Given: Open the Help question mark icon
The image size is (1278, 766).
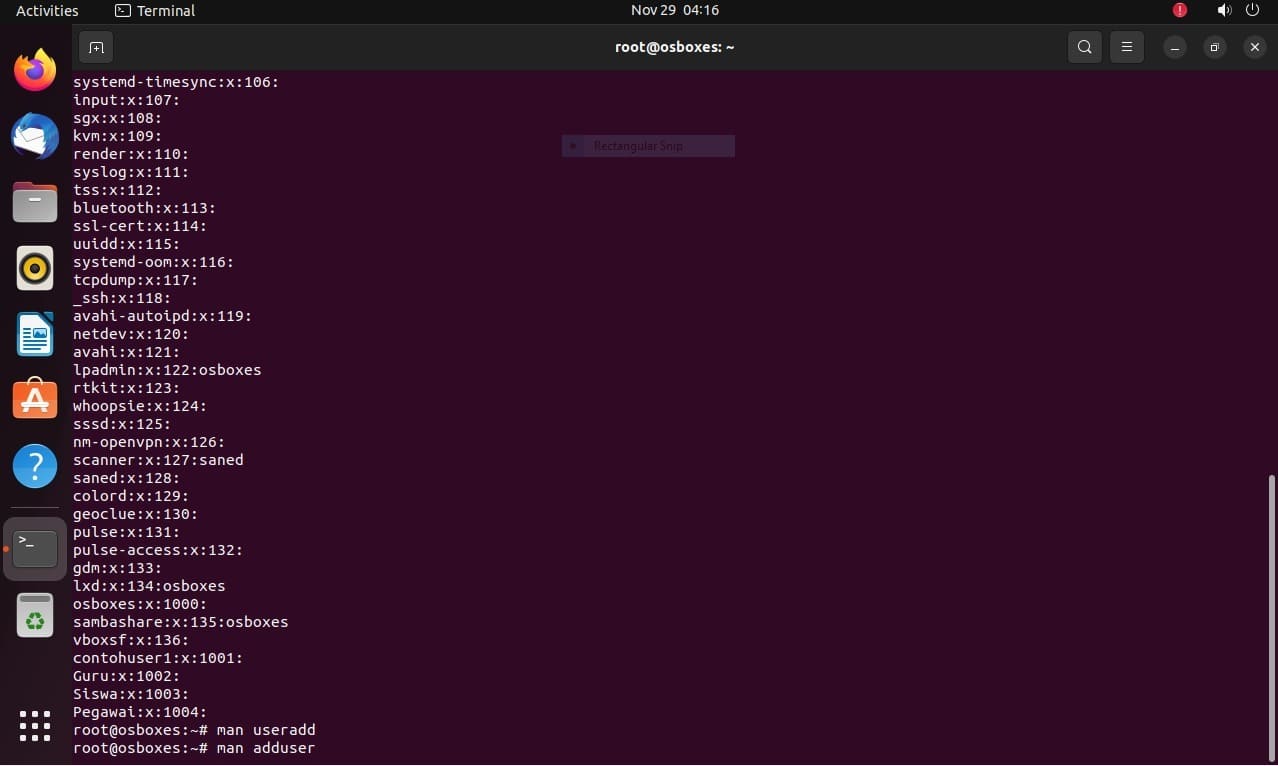Looking at the screenshot, I should (35, 466).
